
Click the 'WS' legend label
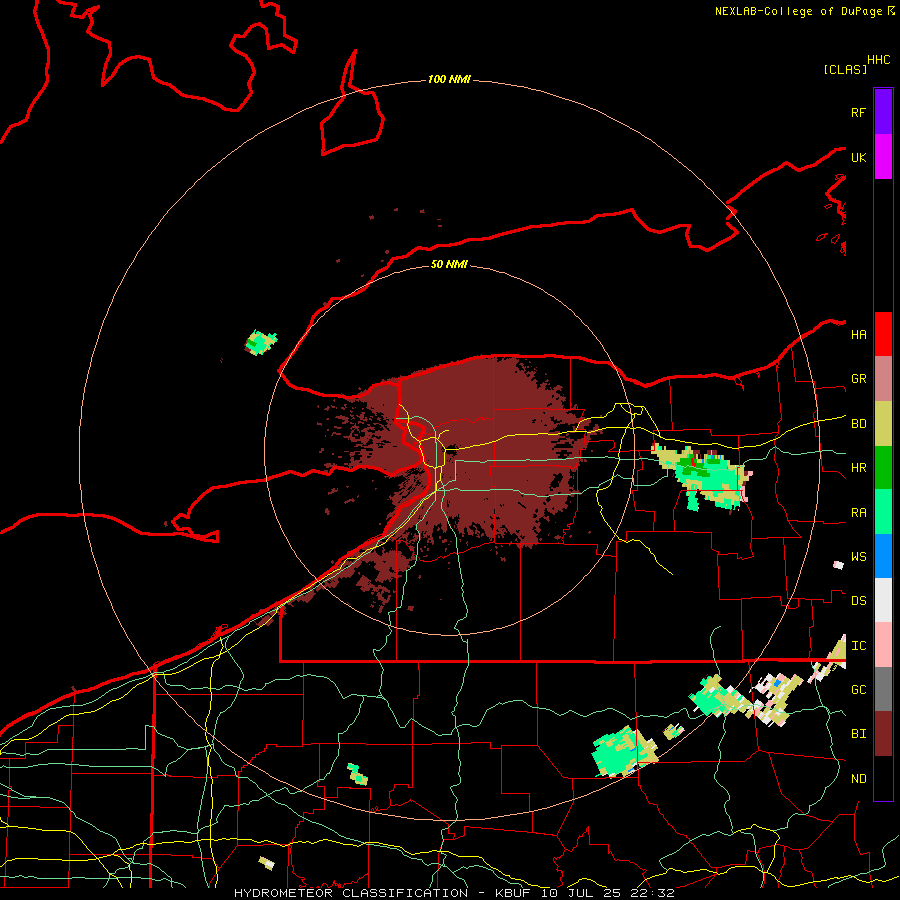[859, 557]
